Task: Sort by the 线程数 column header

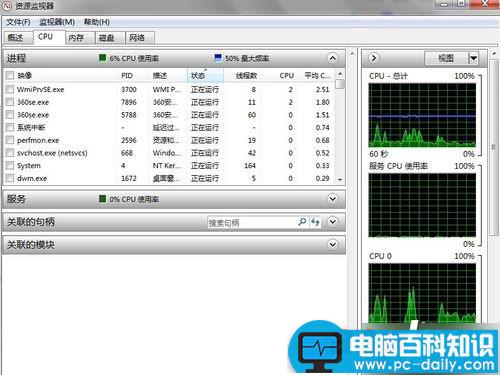Action: (242, 76)
